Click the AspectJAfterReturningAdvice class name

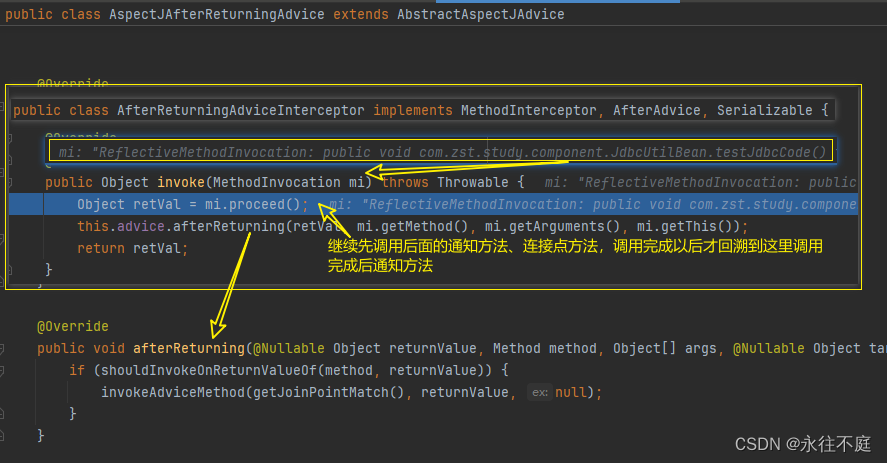(x=217, y=14)
